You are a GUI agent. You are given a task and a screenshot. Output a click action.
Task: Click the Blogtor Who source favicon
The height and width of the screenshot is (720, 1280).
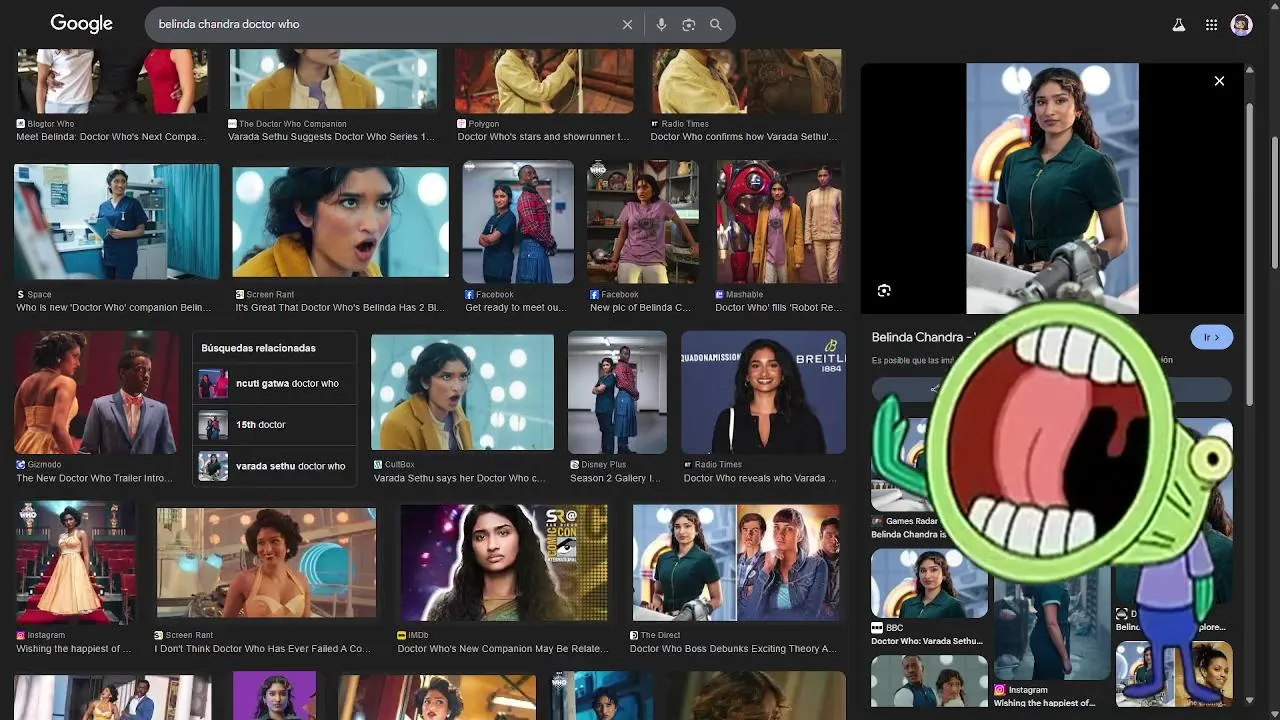click(x=20, y=124)
